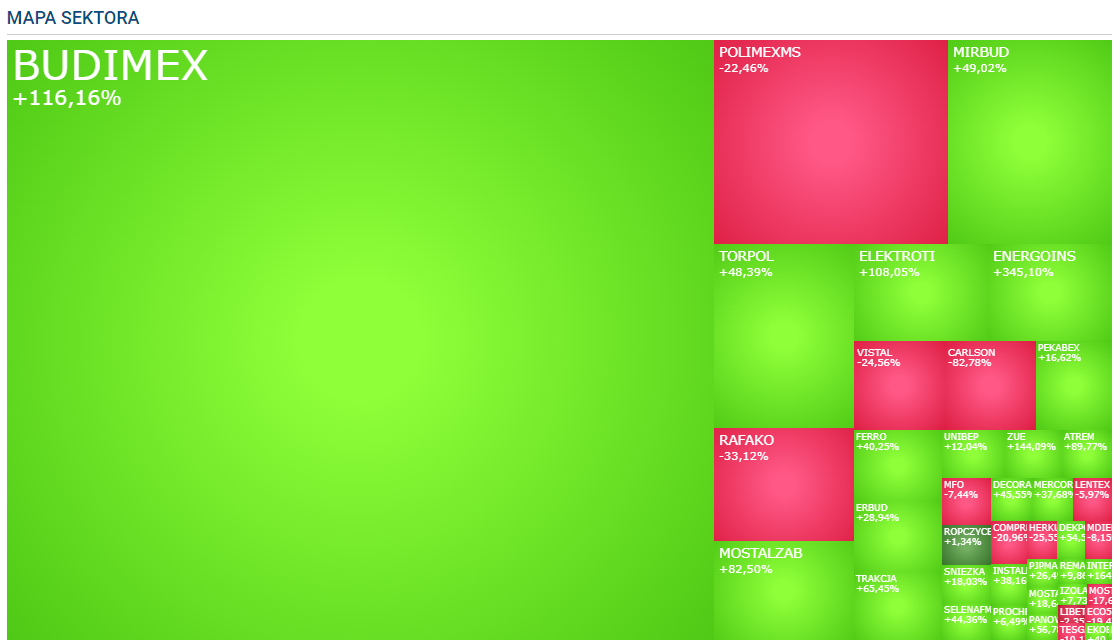Select the ELEKTROTI tile
Image resolution: width=1113 pixels, height=641 pixels.
pos(920,292)
